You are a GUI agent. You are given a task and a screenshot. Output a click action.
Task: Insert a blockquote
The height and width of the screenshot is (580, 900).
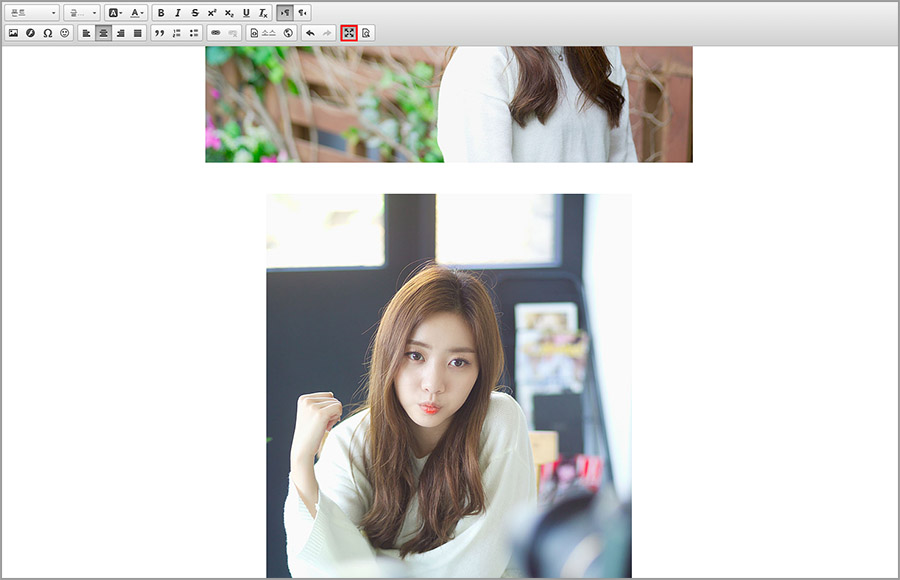pyautogui.click(x=159, y=33)
